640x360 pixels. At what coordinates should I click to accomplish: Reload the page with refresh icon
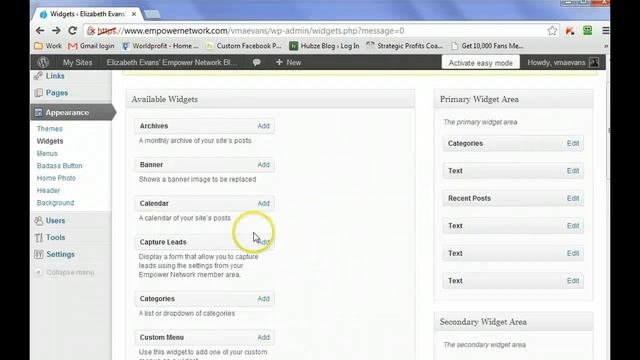coord(72,31)
